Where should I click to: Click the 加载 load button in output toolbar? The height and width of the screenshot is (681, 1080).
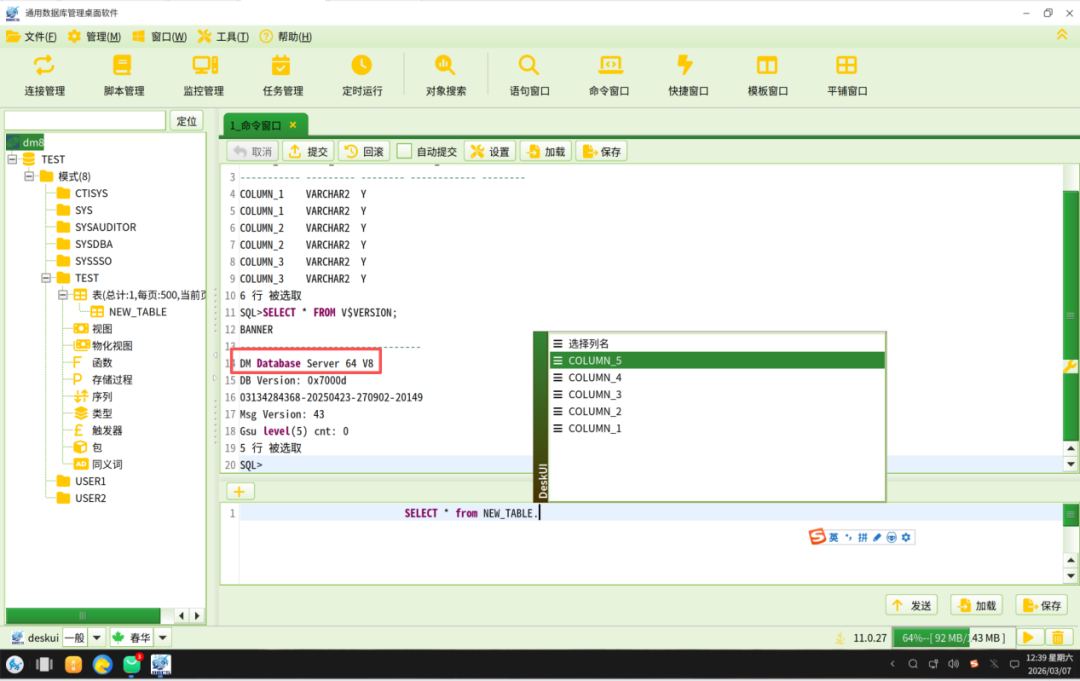(546, 151)
